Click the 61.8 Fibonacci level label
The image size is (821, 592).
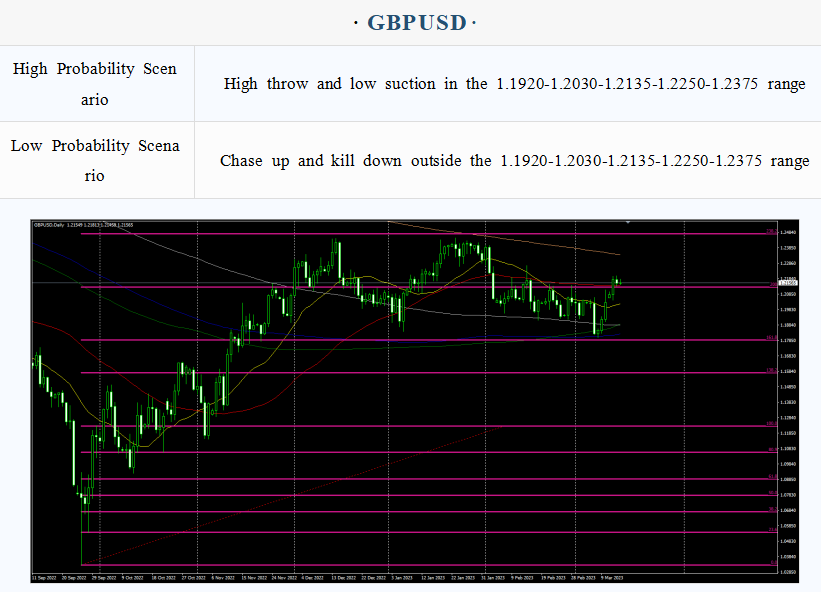point(773,477)
